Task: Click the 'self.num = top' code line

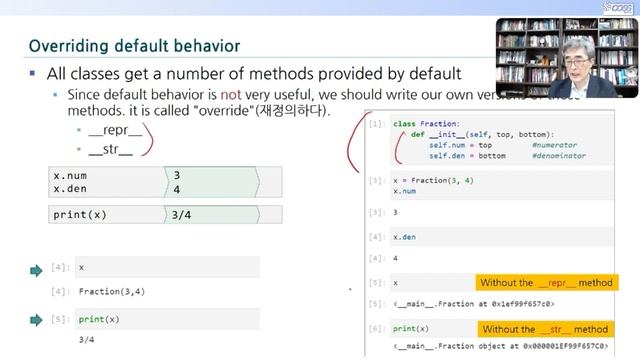Action: [460, 145]
